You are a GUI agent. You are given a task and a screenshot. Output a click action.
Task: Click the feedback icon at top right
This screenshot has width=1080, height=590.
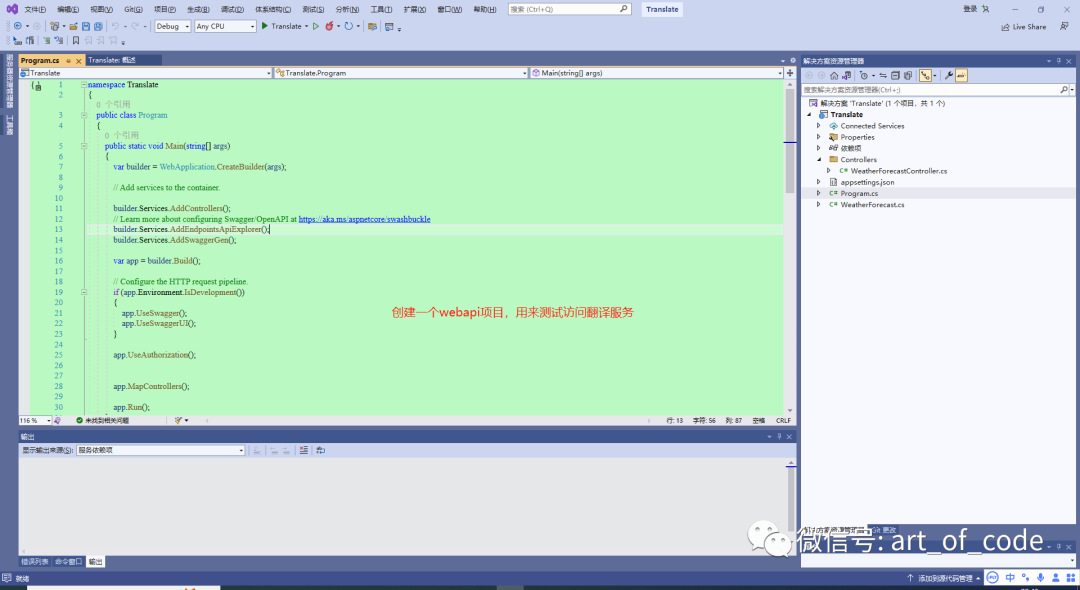[x=1064, y=26]
